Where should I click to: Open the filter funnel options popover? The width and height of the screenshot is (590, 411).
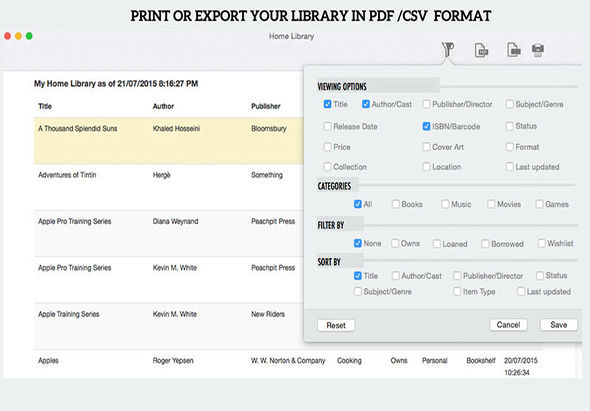[x=448, y=50]
